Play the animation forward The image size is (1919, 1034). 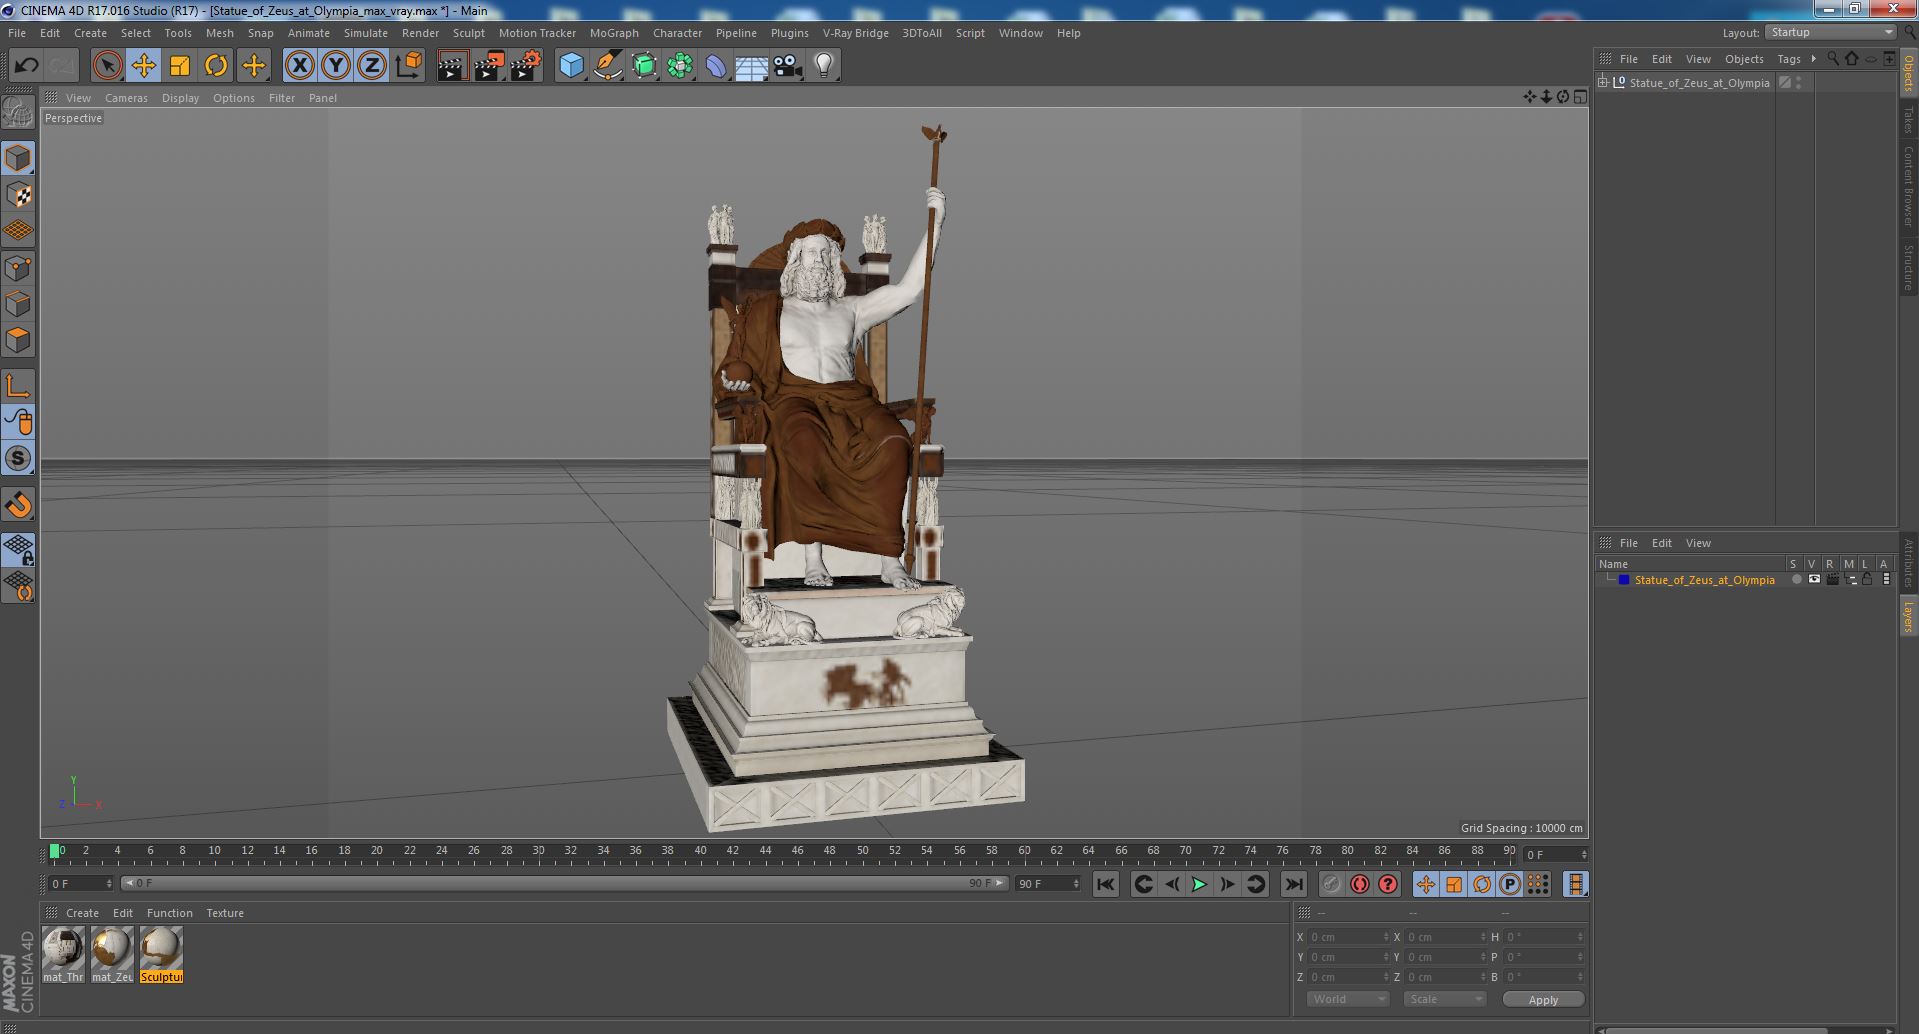[1199, 884]
